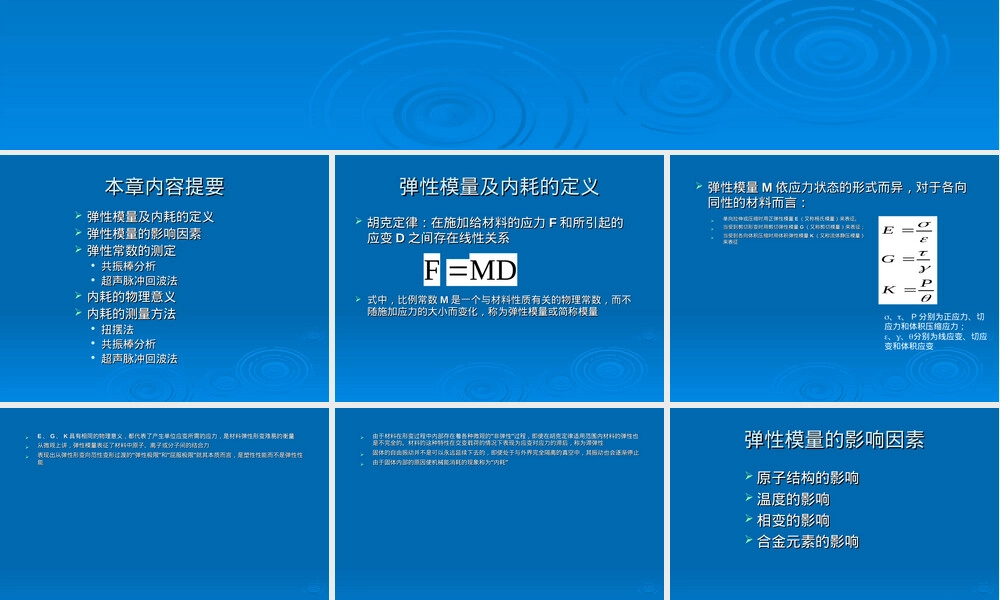
Task: Select the slide starting with 由于材料在形变过程中
Action: (x=499, y=504)
